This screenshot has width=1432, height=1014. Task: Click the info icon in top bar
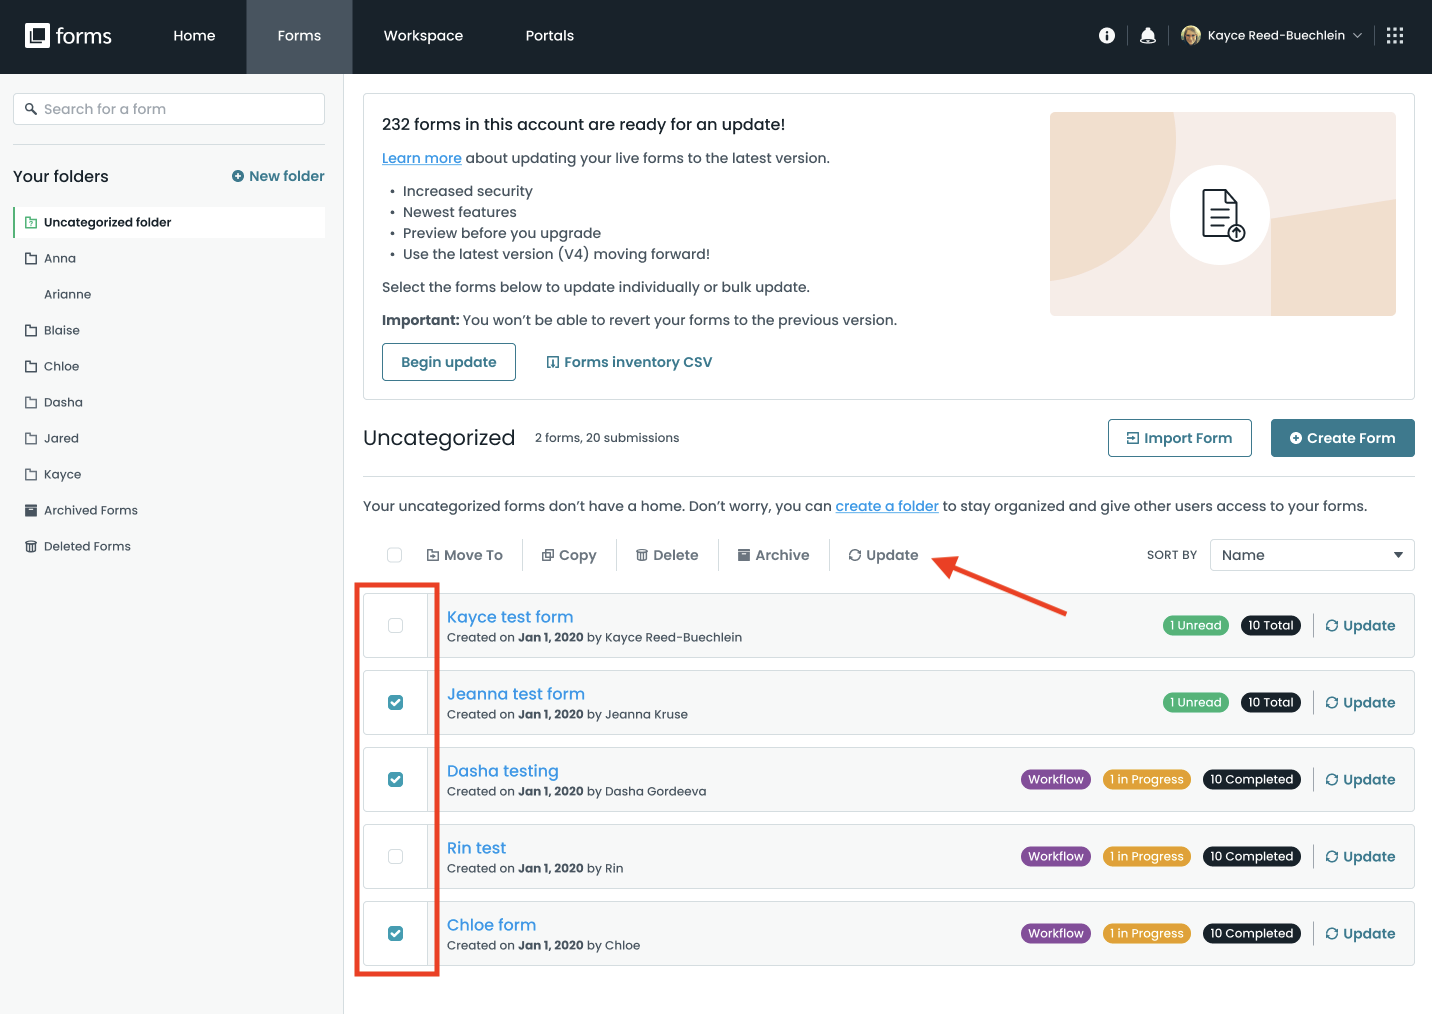pyautogui.click(x=1106, y=36)
